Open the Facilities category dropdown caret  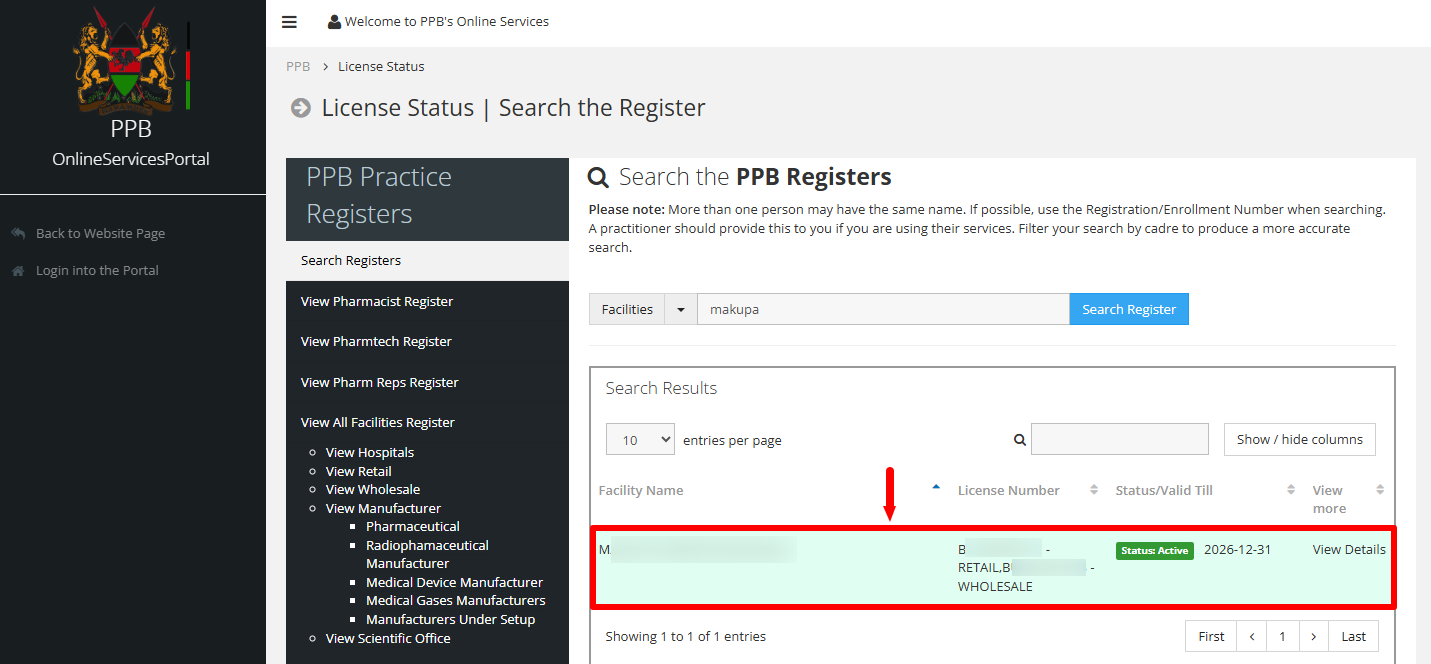[681, 309]
